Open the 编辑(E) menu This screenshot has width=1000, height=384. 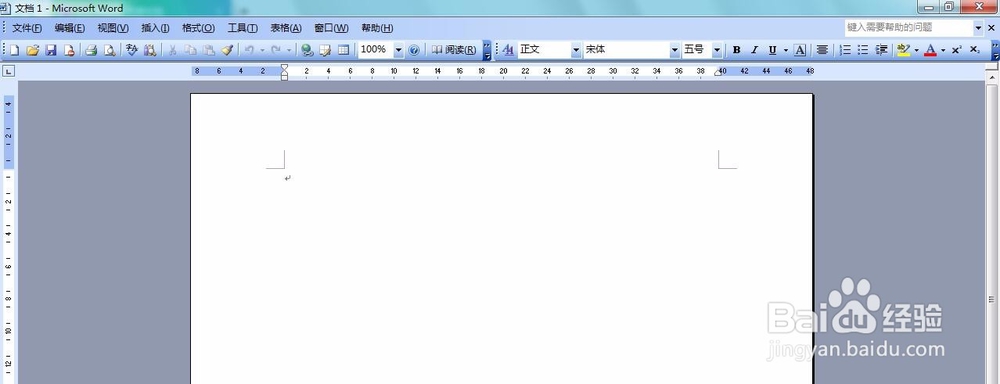click(x=70, y=28)
